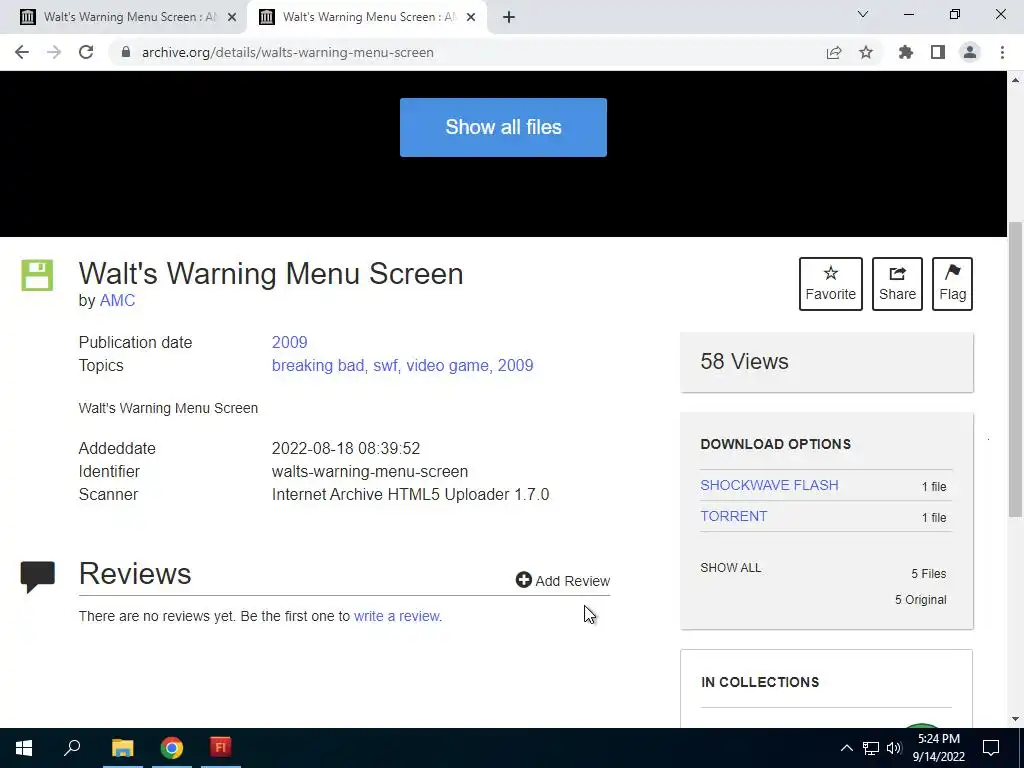The height and width of the screenshot is (768, 1024).
Task: Click the identifier value walts-warning-menu-screen
Action: click(x=370, y=472)
